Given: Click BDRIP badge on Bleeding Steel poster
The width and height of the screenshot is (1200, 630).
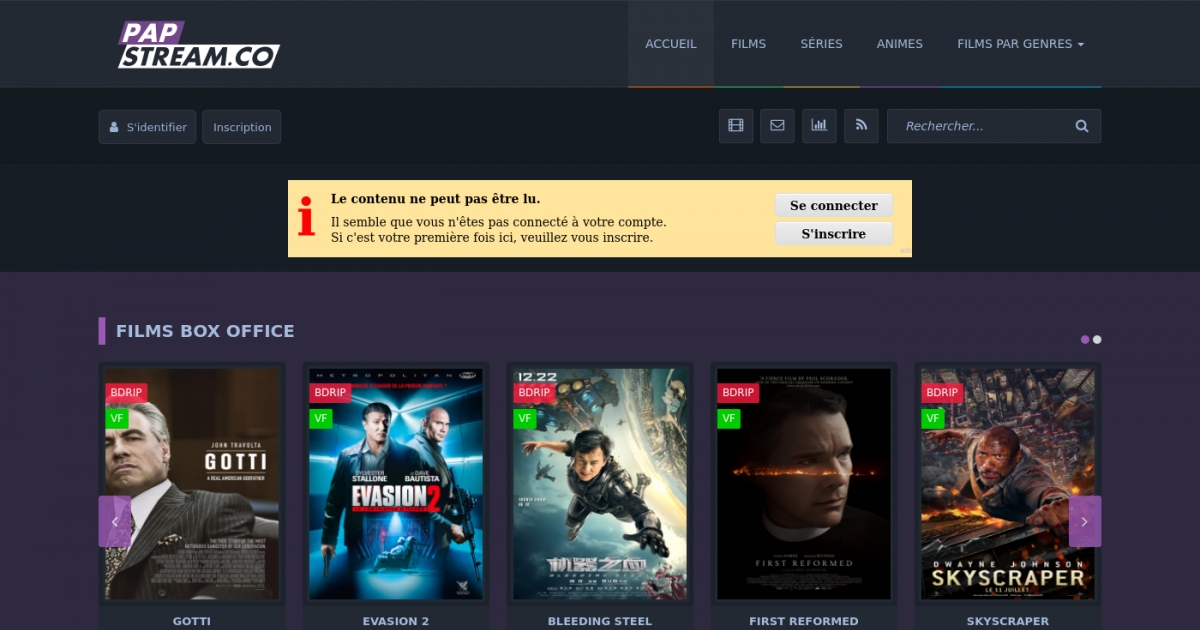Looking at the screenshot, I should [x=534, y=393].
